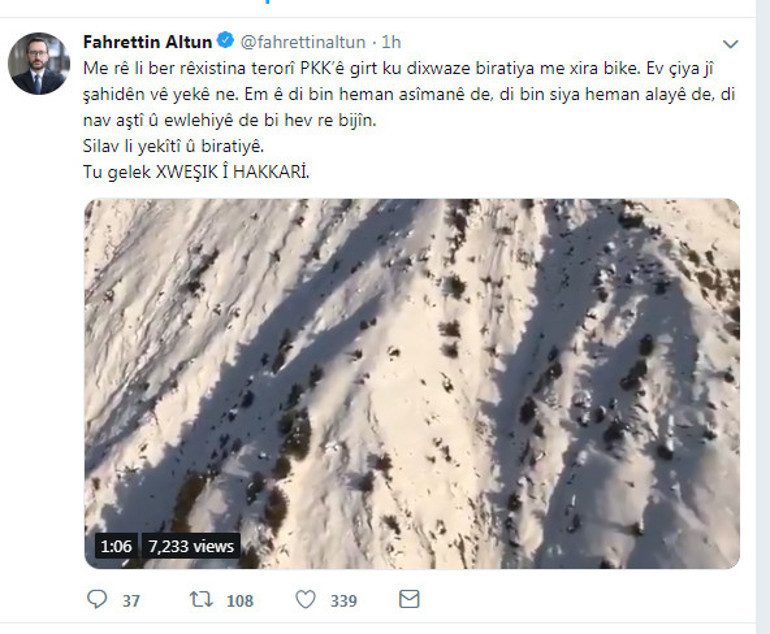Viewport: 770px width, 634px height.
Task: Click the line Silav li yekîtî û biratiyê
Action: pyautogui.click(x=174, y=146)
